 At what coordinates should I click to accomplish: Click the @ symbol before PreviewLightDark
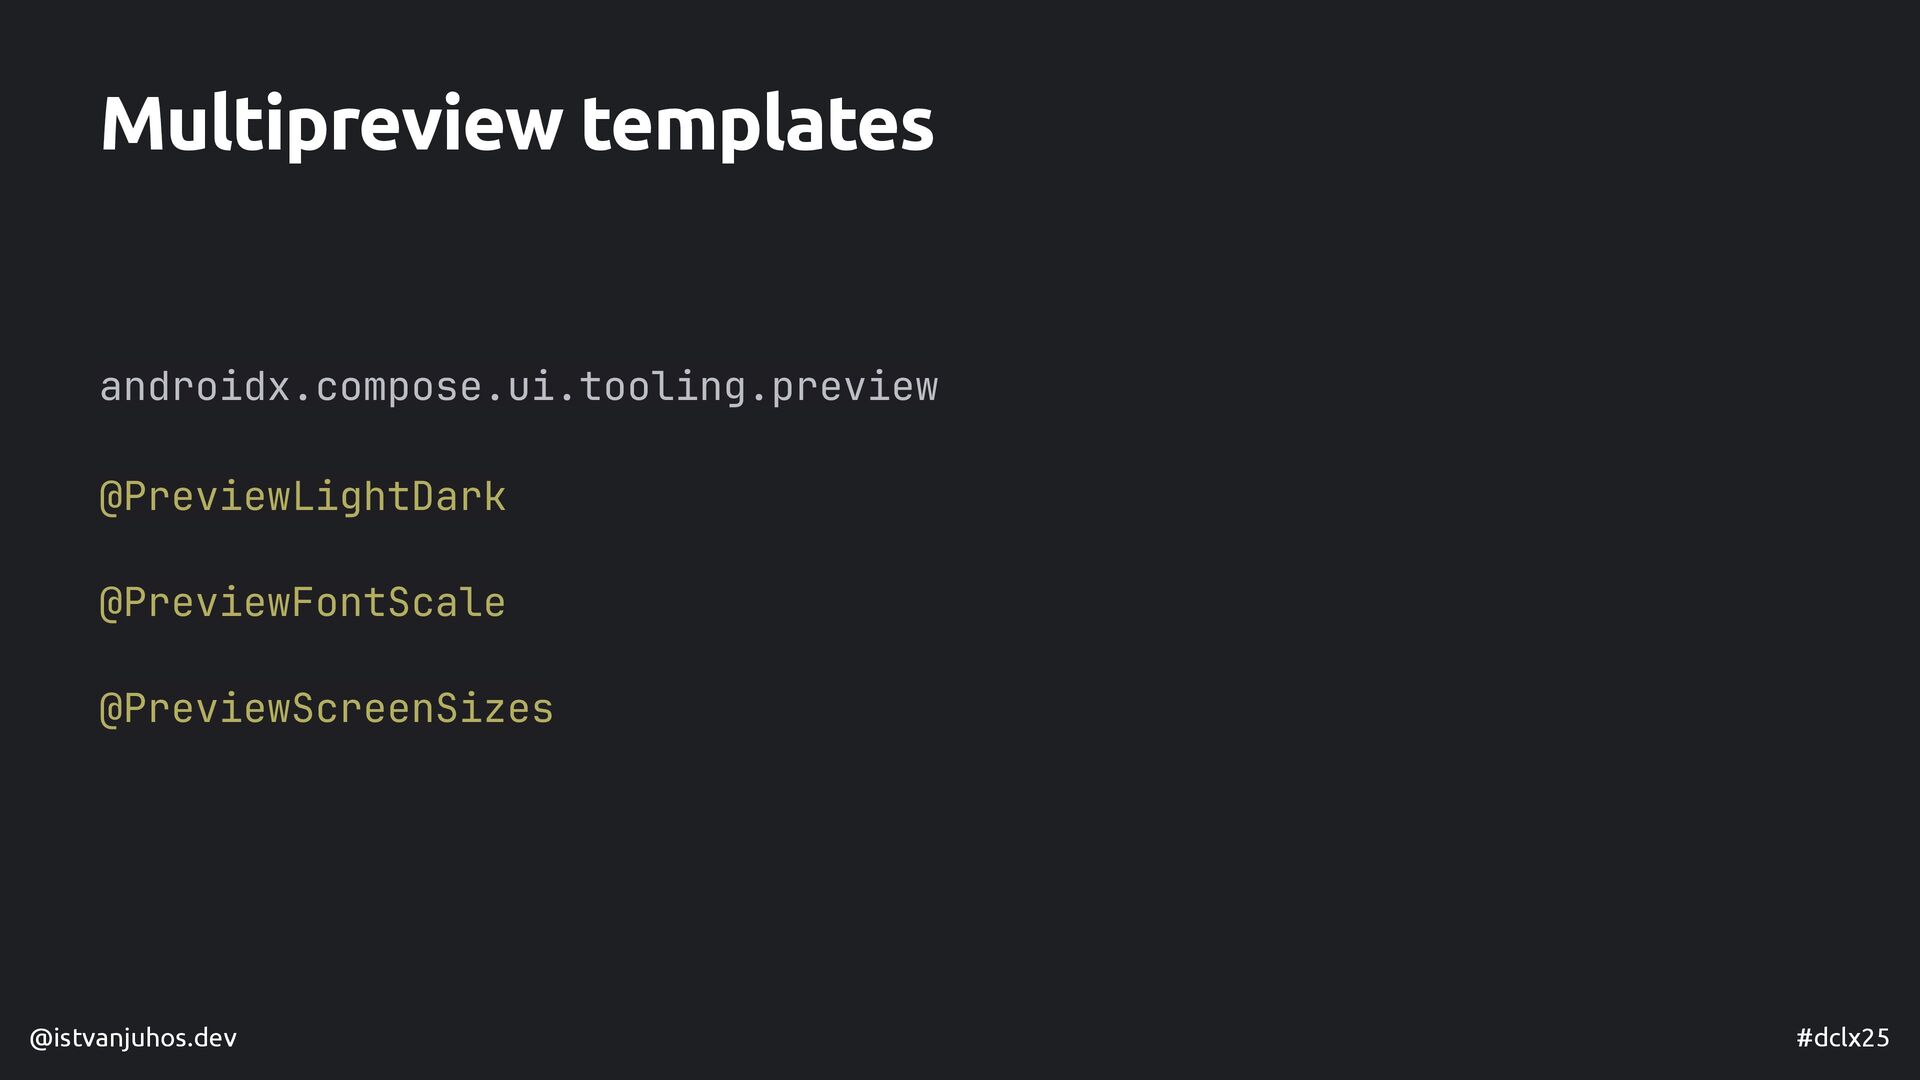[111, 498]
